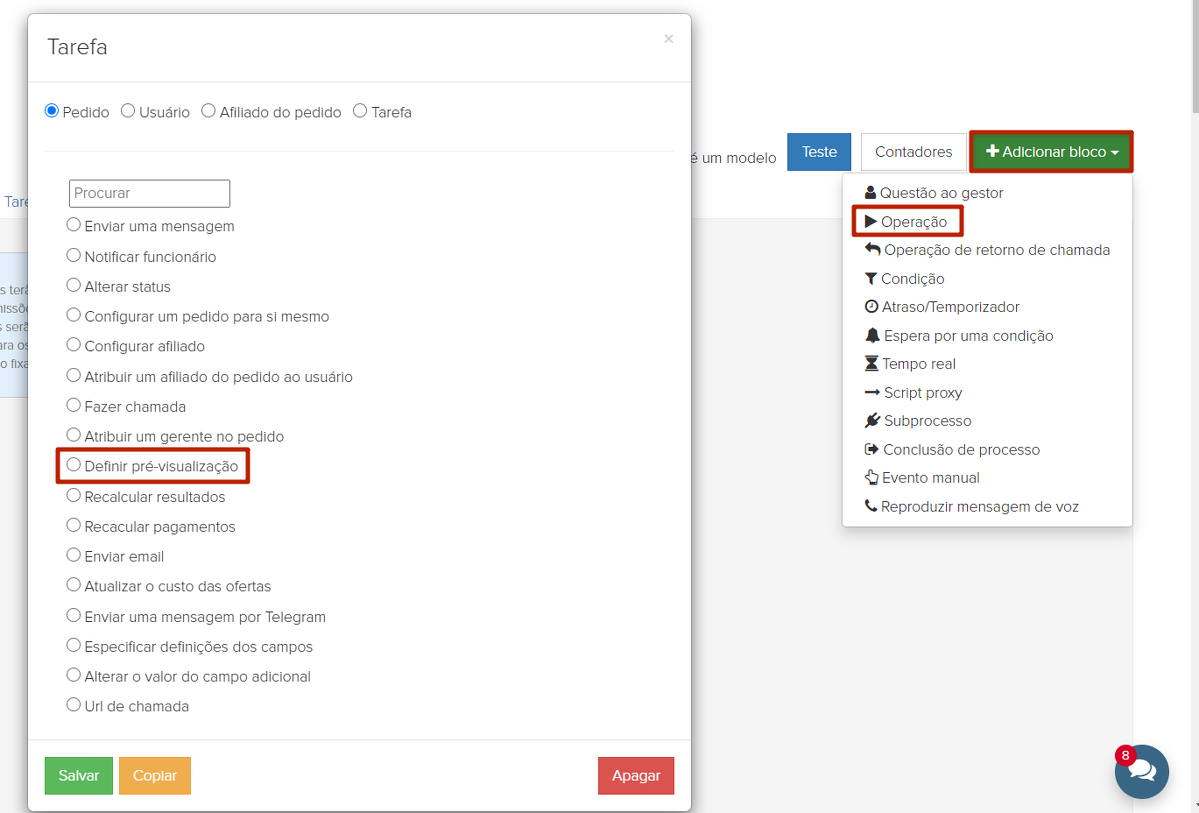Click the clock icon for Atraso/Temporizador

coord(871,307)
